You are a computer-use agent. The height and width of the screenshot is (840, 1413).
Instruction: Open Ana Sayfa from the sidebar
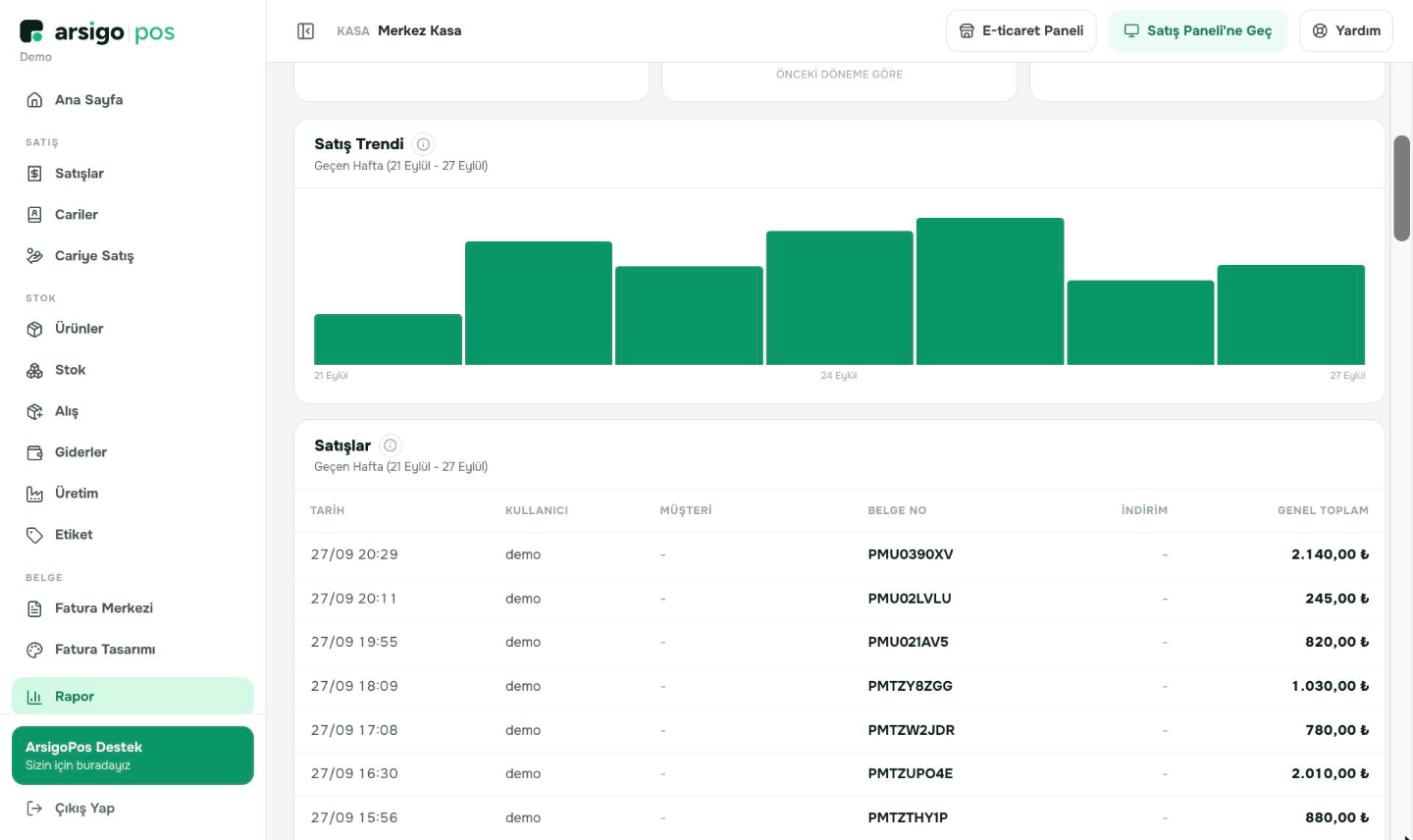(x=133, y=100)
